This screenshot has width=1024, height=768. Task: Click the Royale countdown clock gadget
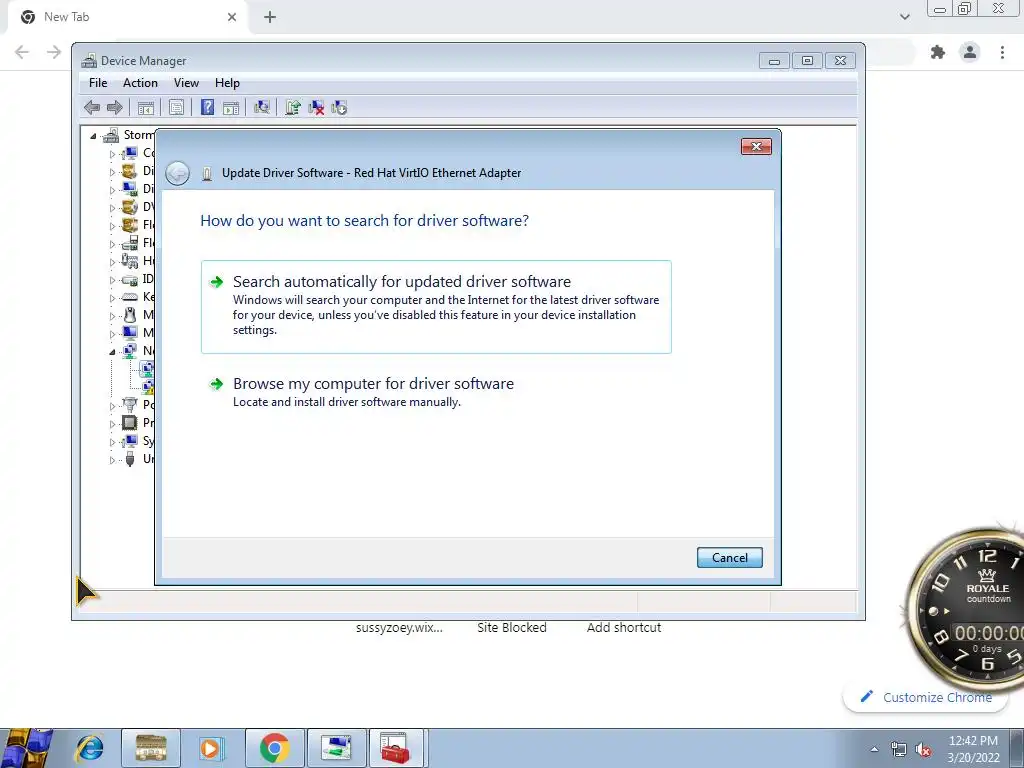click(x=967, y=609)
